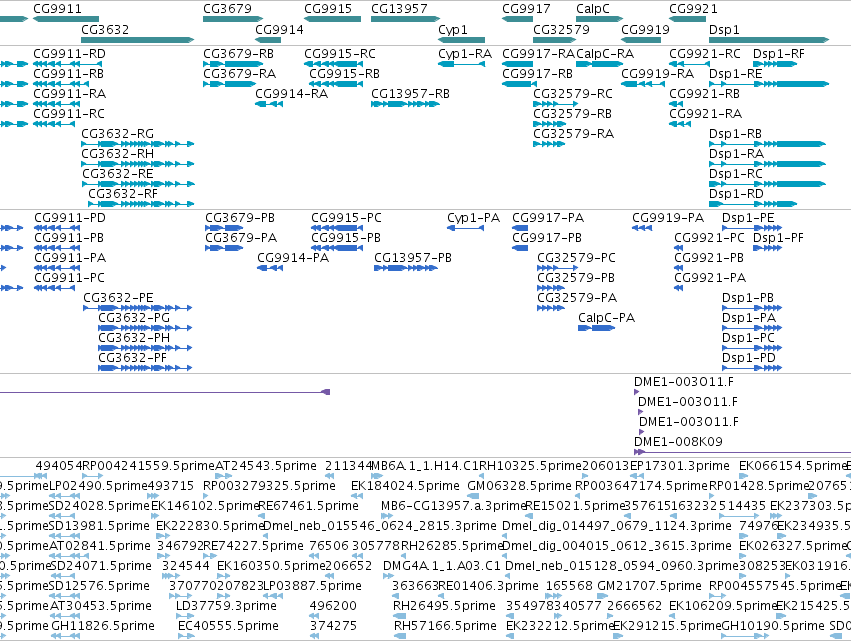
Task: Click protein CG9915-PC label
Action: [346, 218]
